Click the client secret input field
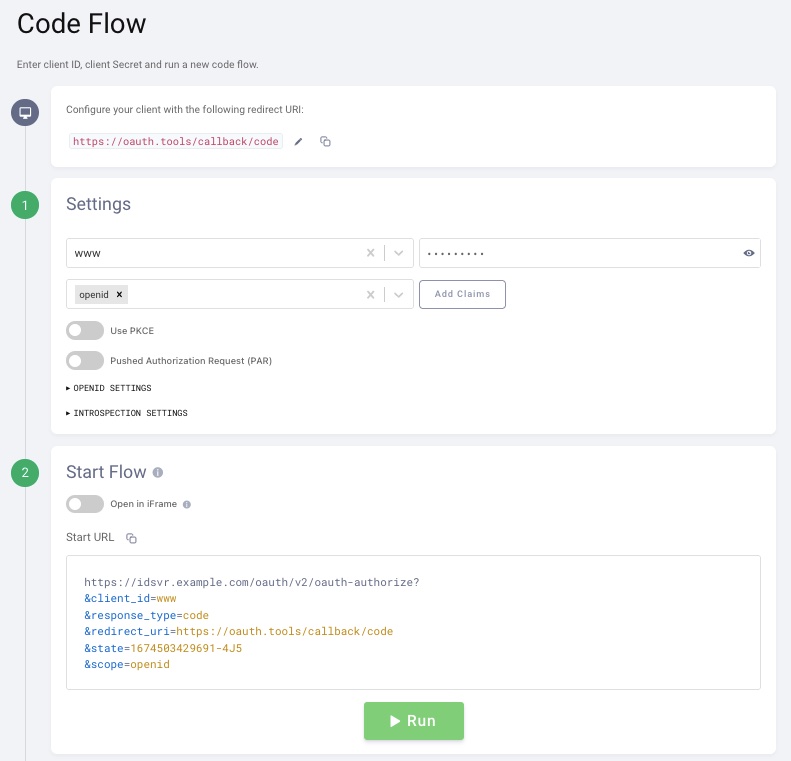The height and width of the screenshot is (761, 791). [590, 253]
